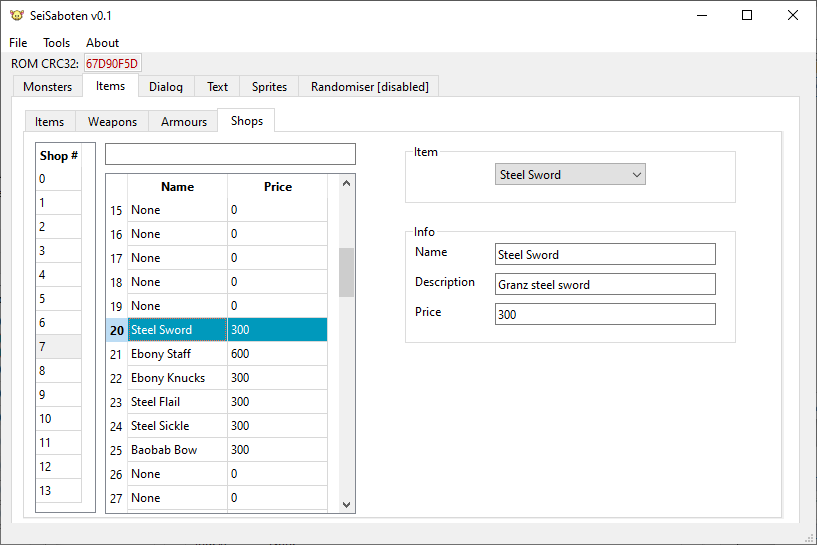The height and width of the screenshot is (545, 817).
Task: Open the Tools menu
Action: point(56,43)
